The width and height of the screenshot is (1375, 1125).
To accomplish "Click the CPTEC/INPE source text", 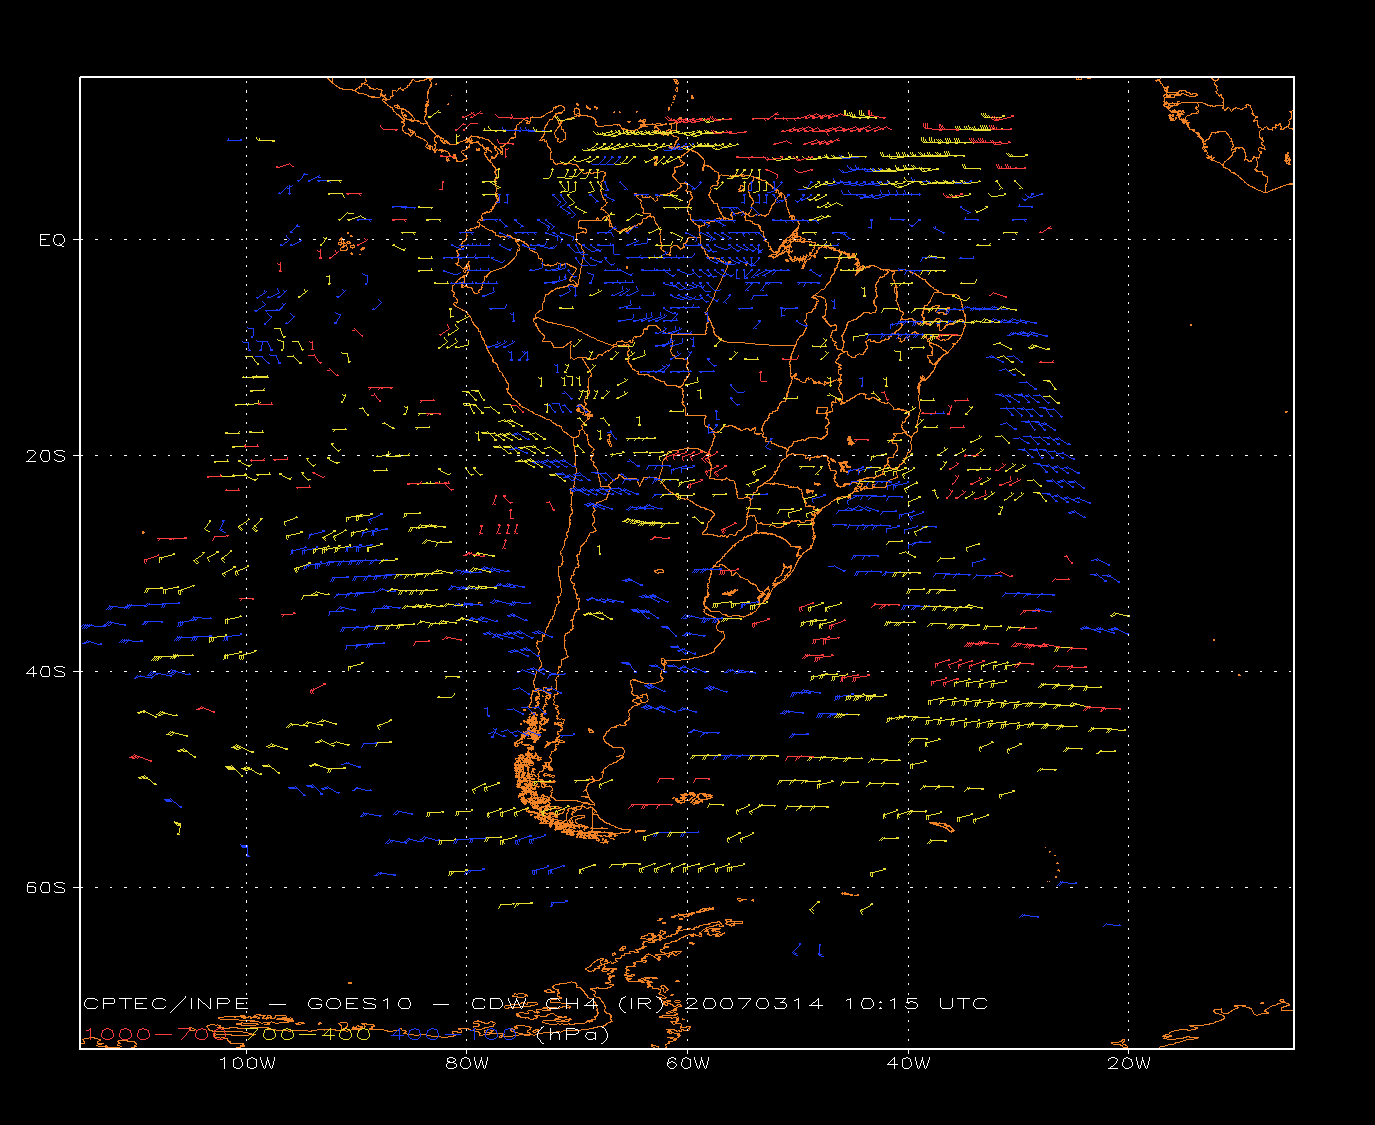I will tap(166, 1004).
